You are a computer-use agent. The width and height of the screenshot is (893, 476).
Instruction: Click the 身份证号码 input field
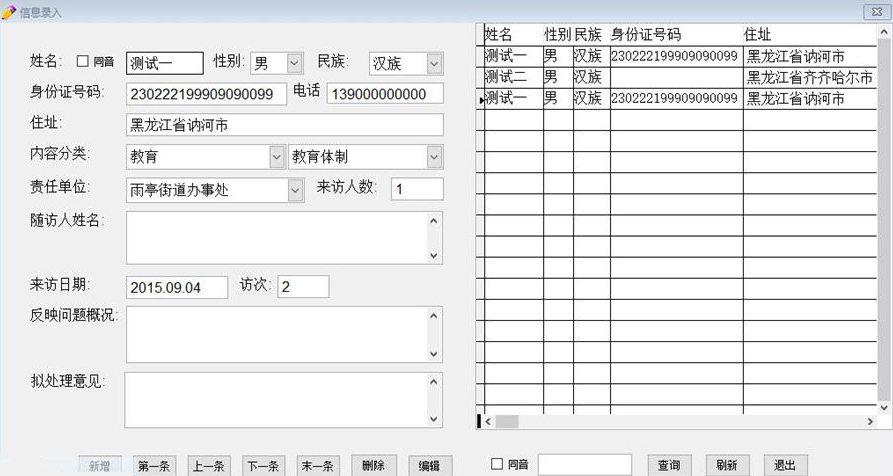tap(206, 94)
